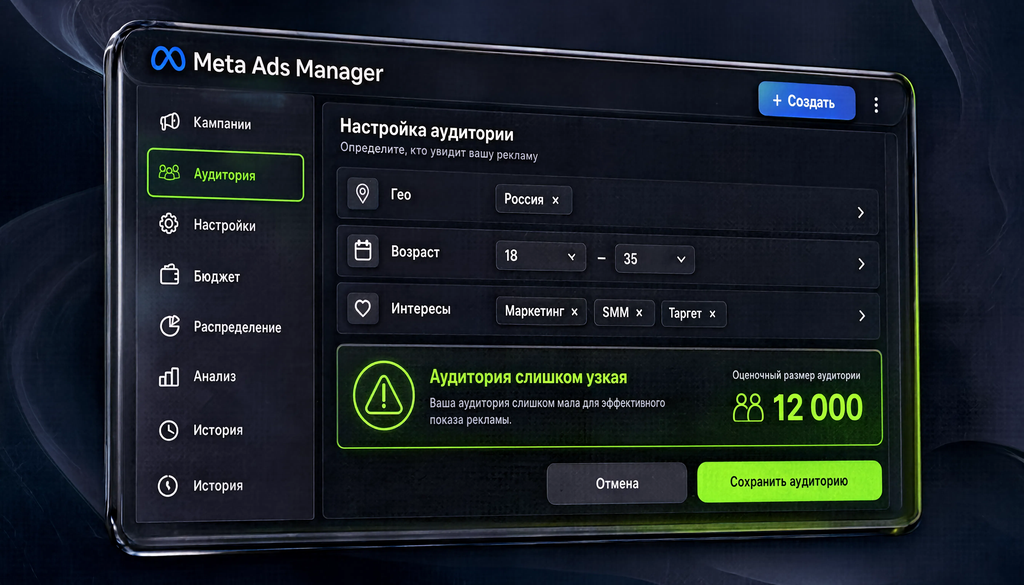The image size is (1024, 585).
Task: Click the Таргет tag label
Action: (685, 313)
